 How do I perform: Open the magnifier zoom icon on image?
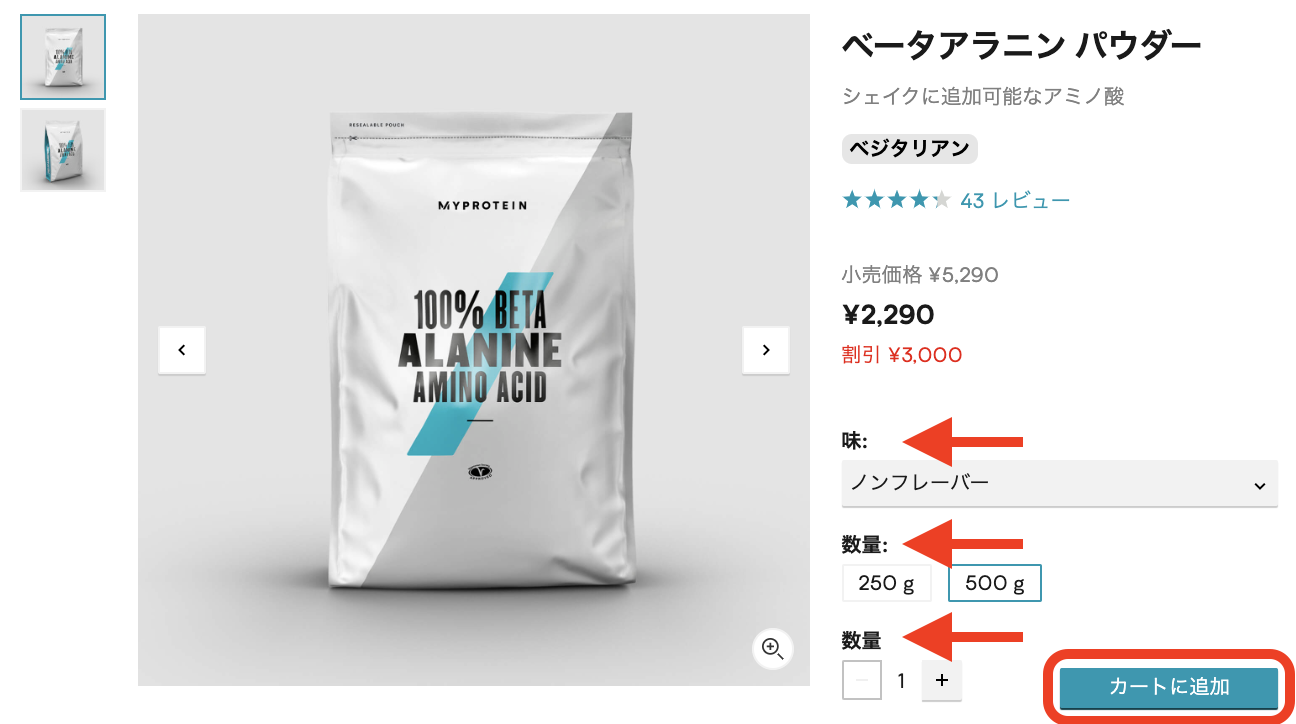(772, 648)
